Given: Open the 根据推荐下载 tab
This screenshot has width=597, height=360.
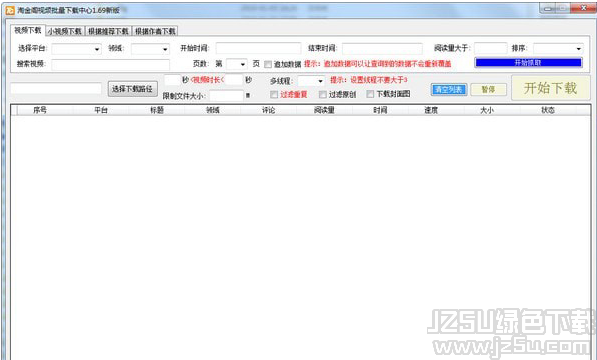Looking at the screenshot, I should tap(108, 31).
